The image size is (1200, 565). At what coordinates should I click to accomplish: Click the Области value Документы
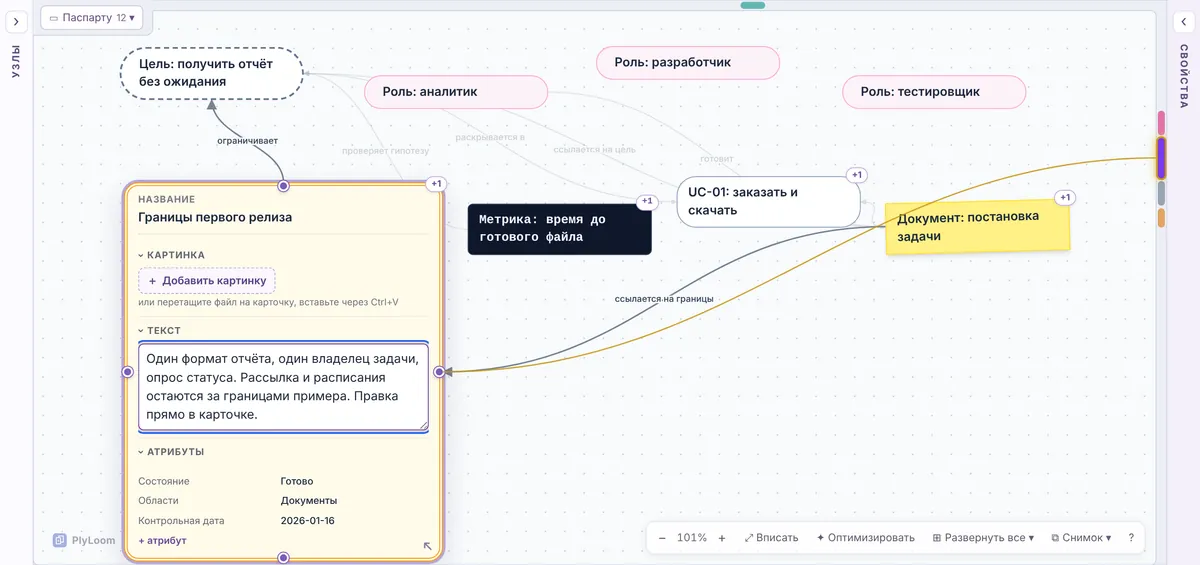pyautogui.click(x=309, y=500)
